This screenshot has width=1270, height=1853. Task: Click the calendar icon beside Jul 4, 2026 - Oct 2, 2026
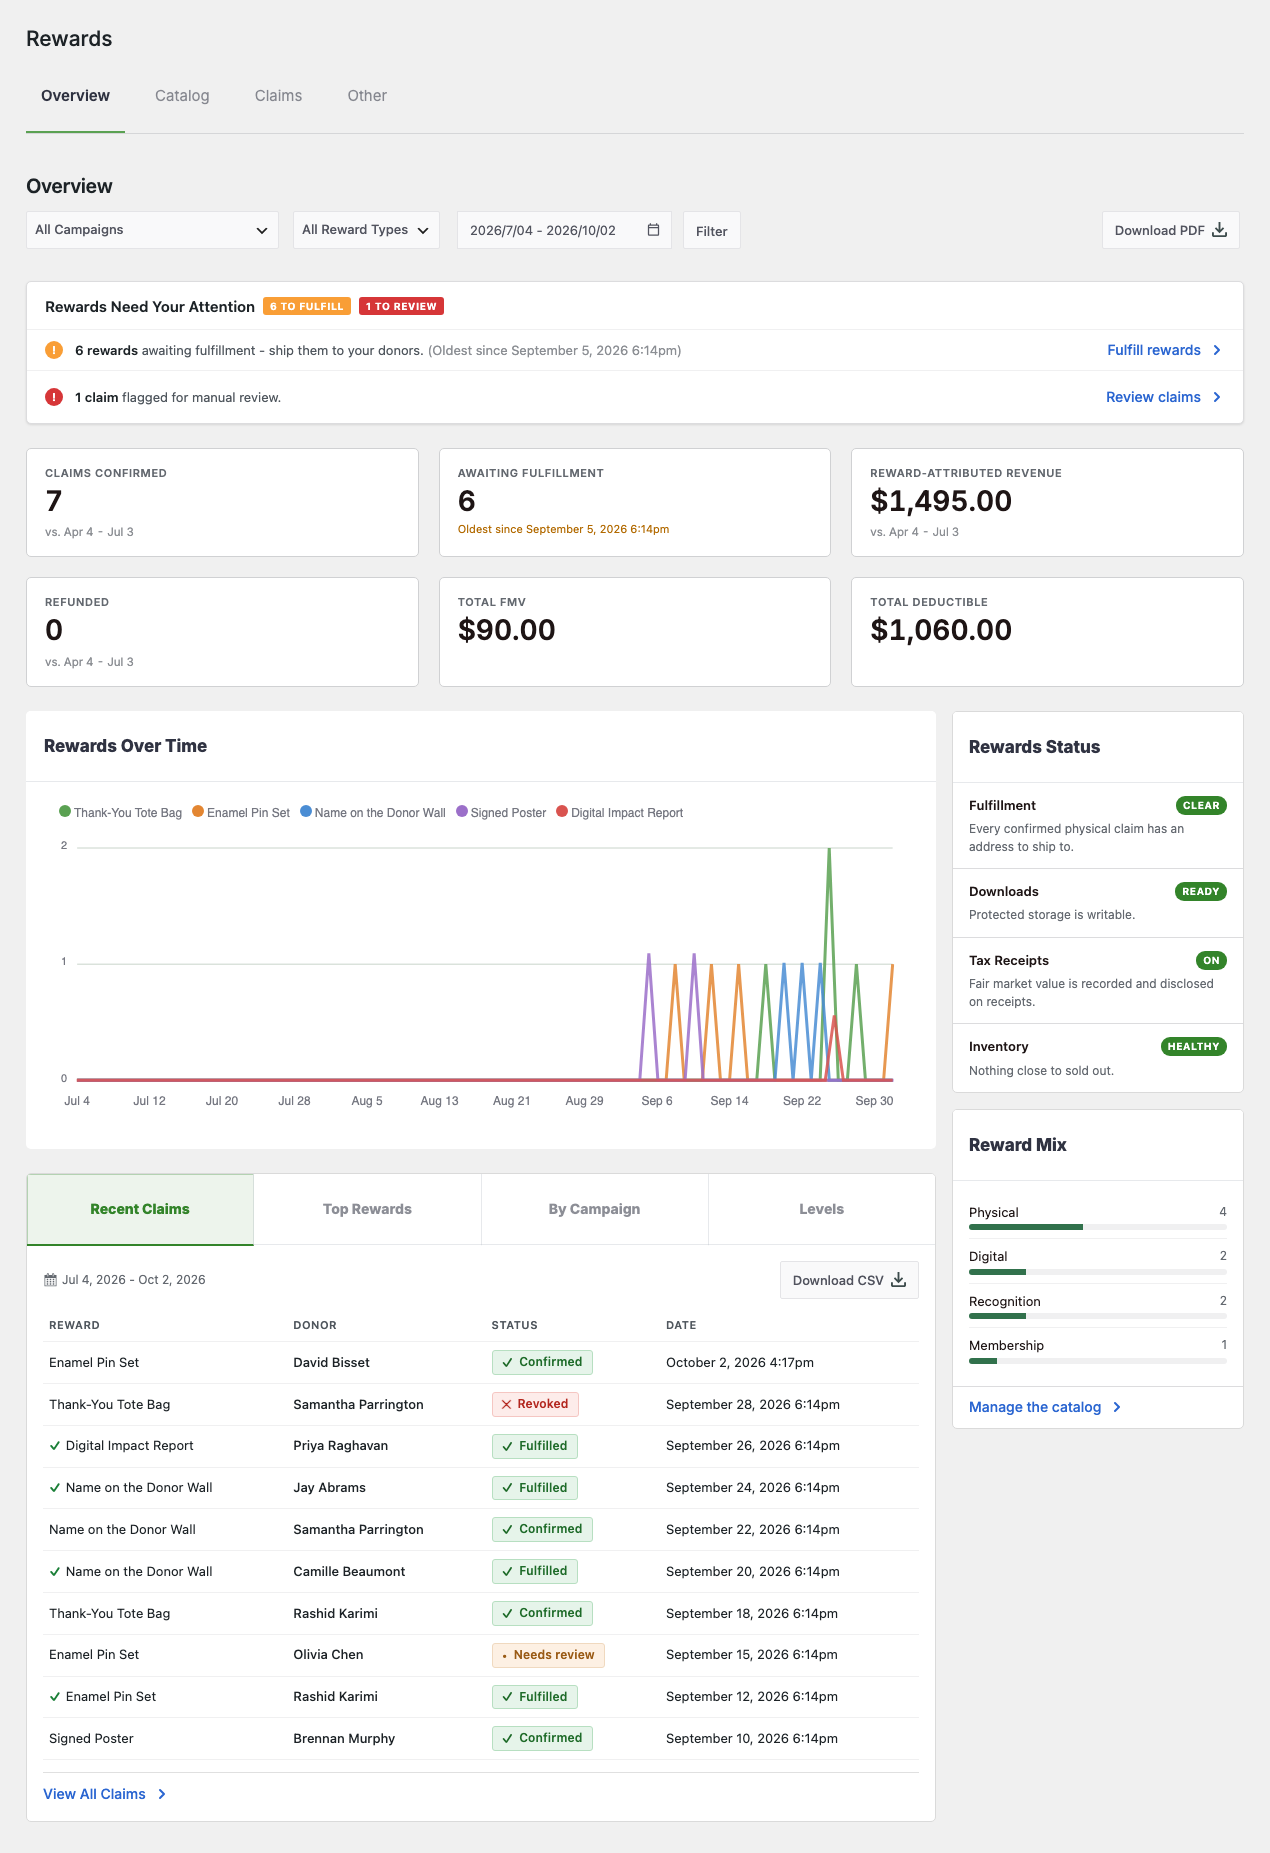click(50, 1280)
